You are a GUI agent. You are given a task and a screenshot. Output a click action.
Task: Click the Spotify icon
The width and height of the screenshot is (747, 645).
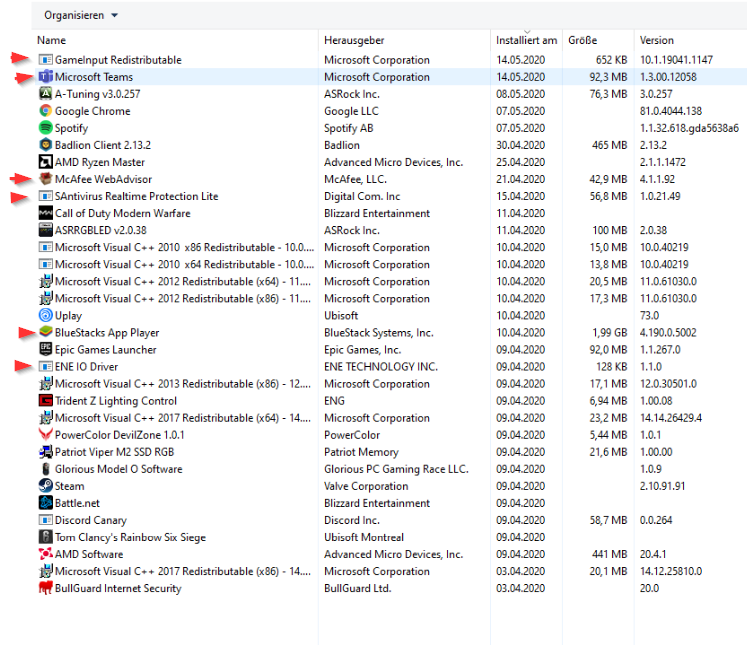(45, 128)
